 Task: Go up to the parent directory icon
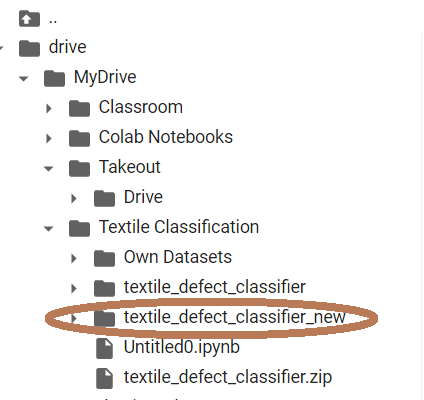point(29,19)
